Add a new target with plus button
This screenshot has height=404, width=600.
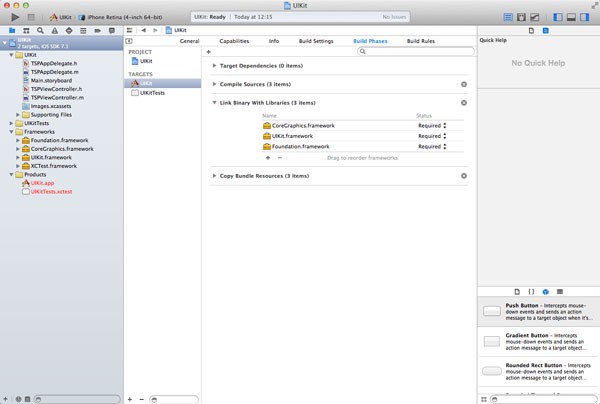click(x=130, y=399)
